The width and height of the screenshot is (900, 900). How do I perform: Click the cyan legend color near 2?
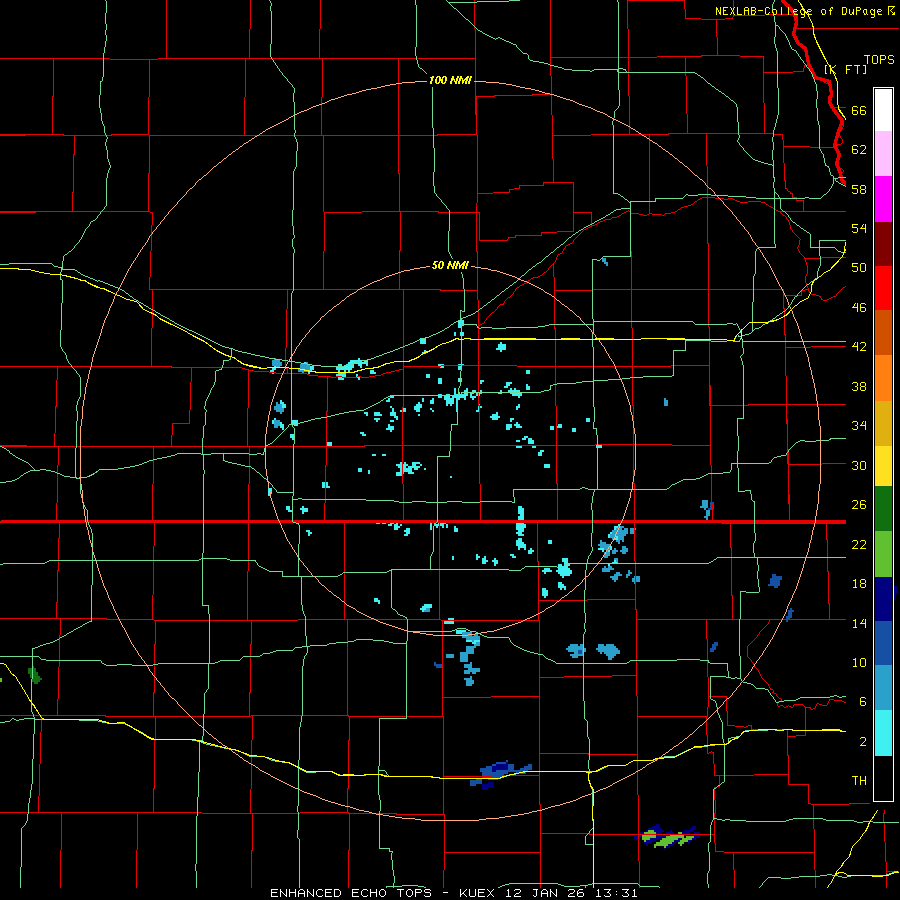[883, 733]
